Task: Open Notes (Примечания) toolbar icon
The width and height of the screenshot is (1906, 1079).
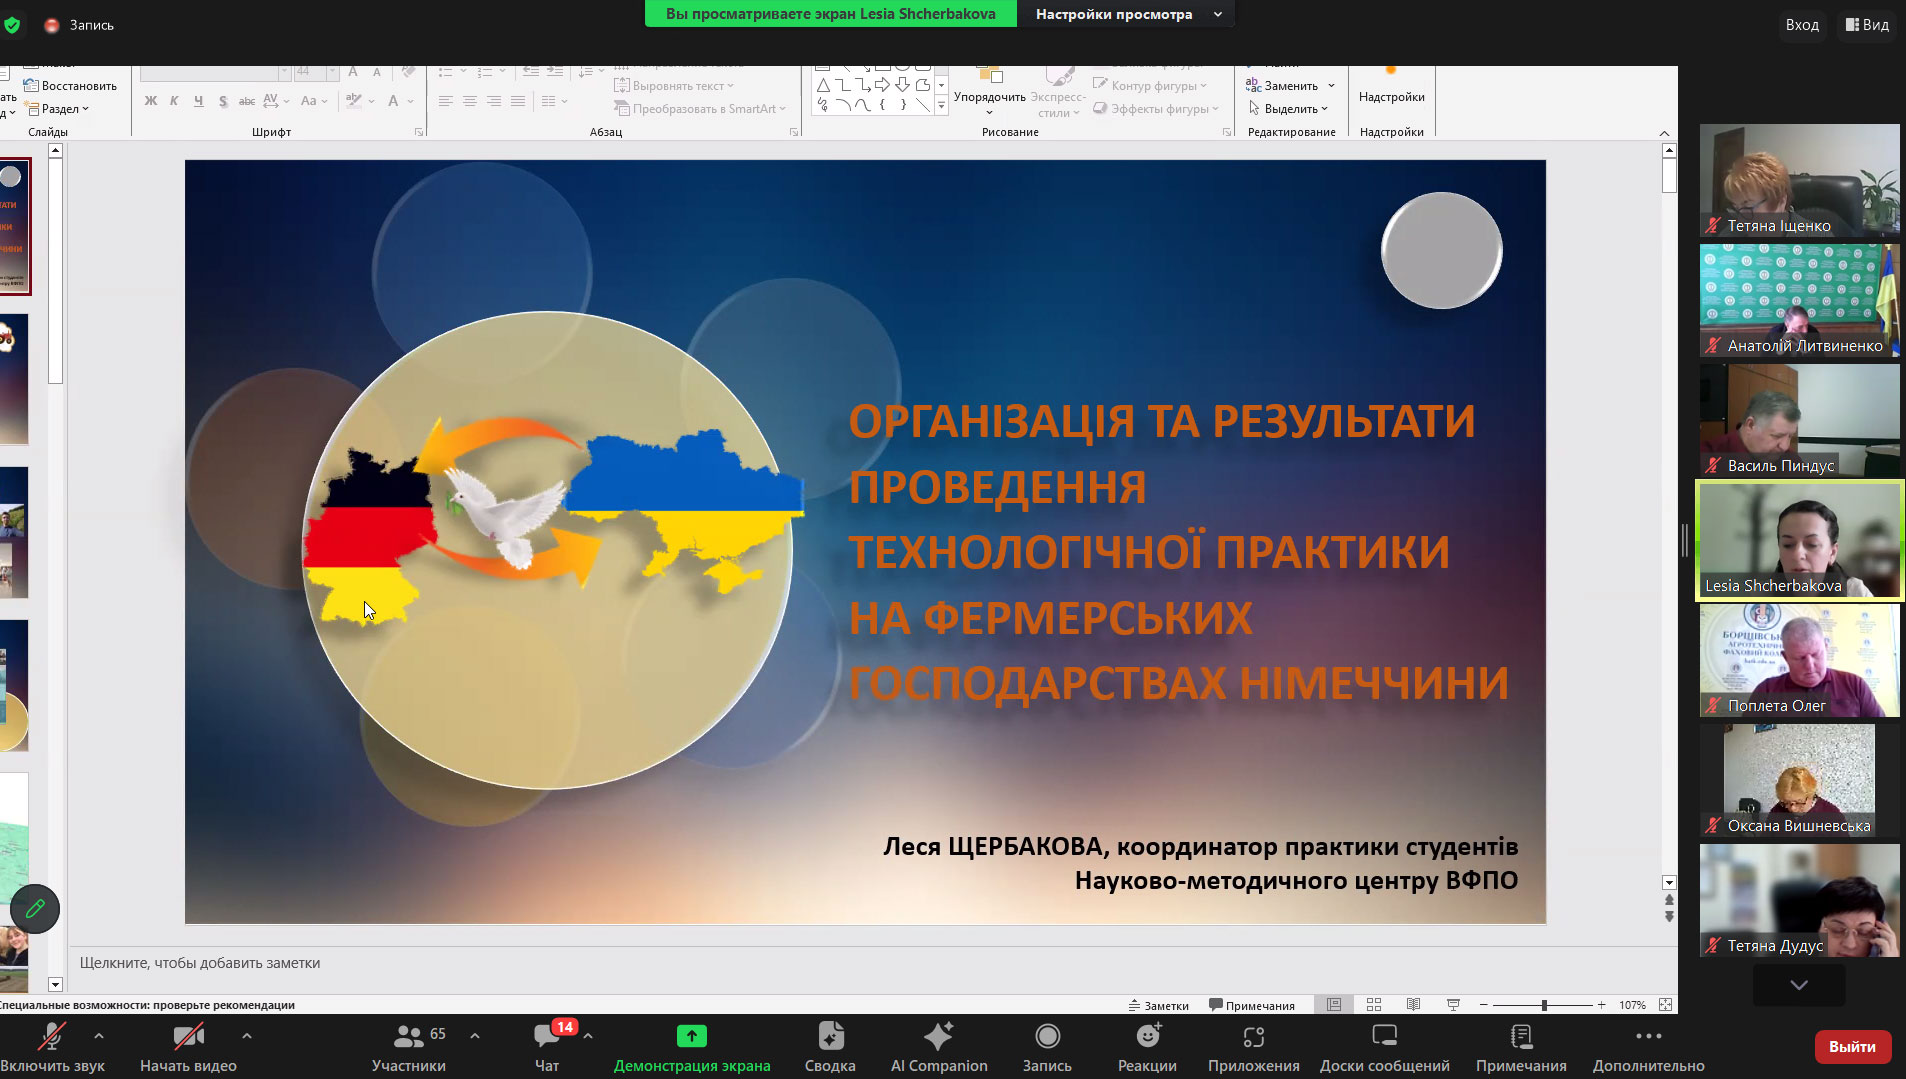Action: click(1521, 1036)
